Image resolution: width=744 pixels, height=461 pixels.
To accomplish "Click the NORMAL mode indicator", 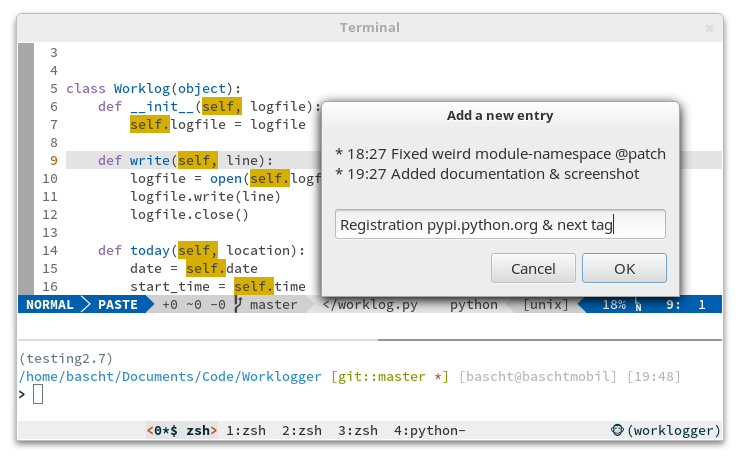I will [50, 304].
